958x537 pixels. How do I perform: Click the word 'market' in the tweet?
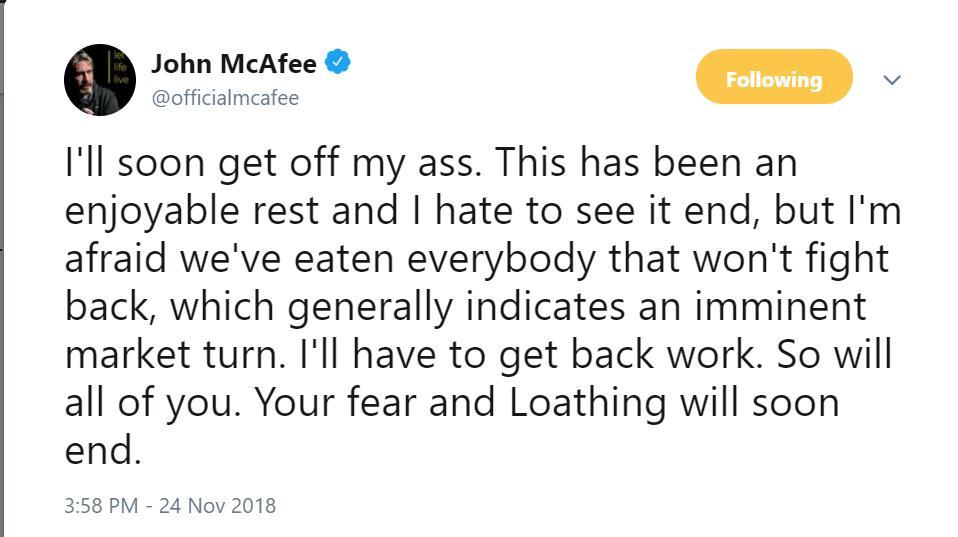(128, 354)
